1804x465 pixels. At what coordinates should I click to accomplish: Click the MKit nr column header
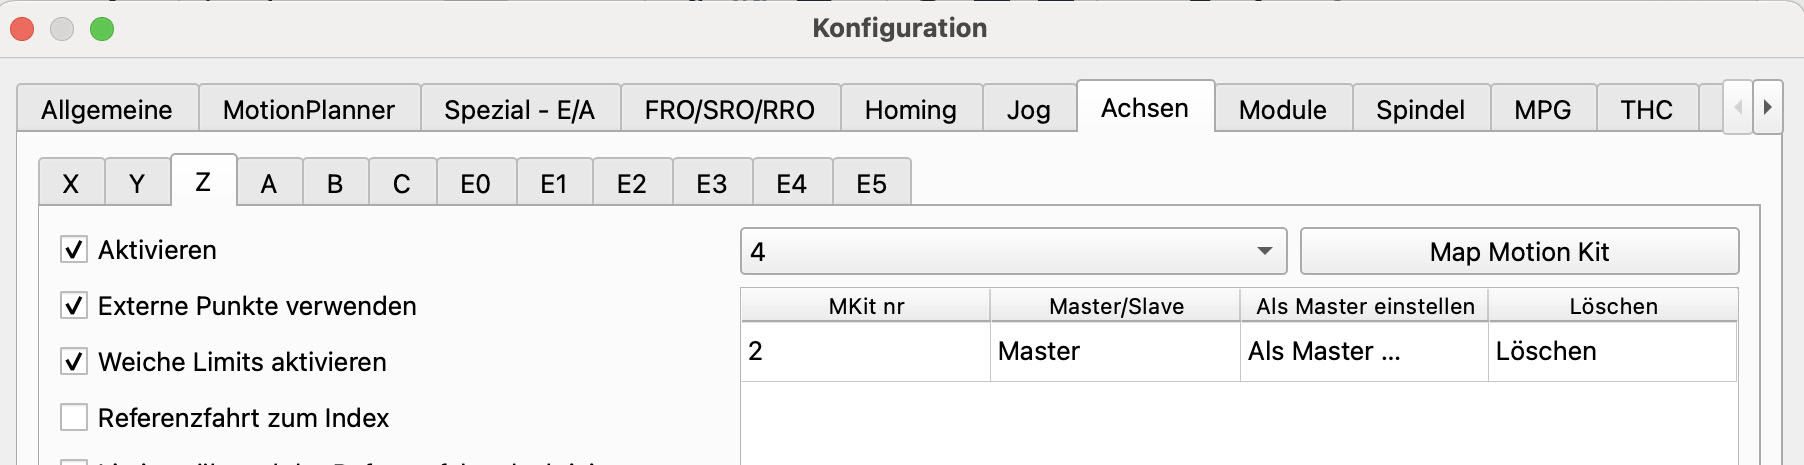[x=866, y=307]
